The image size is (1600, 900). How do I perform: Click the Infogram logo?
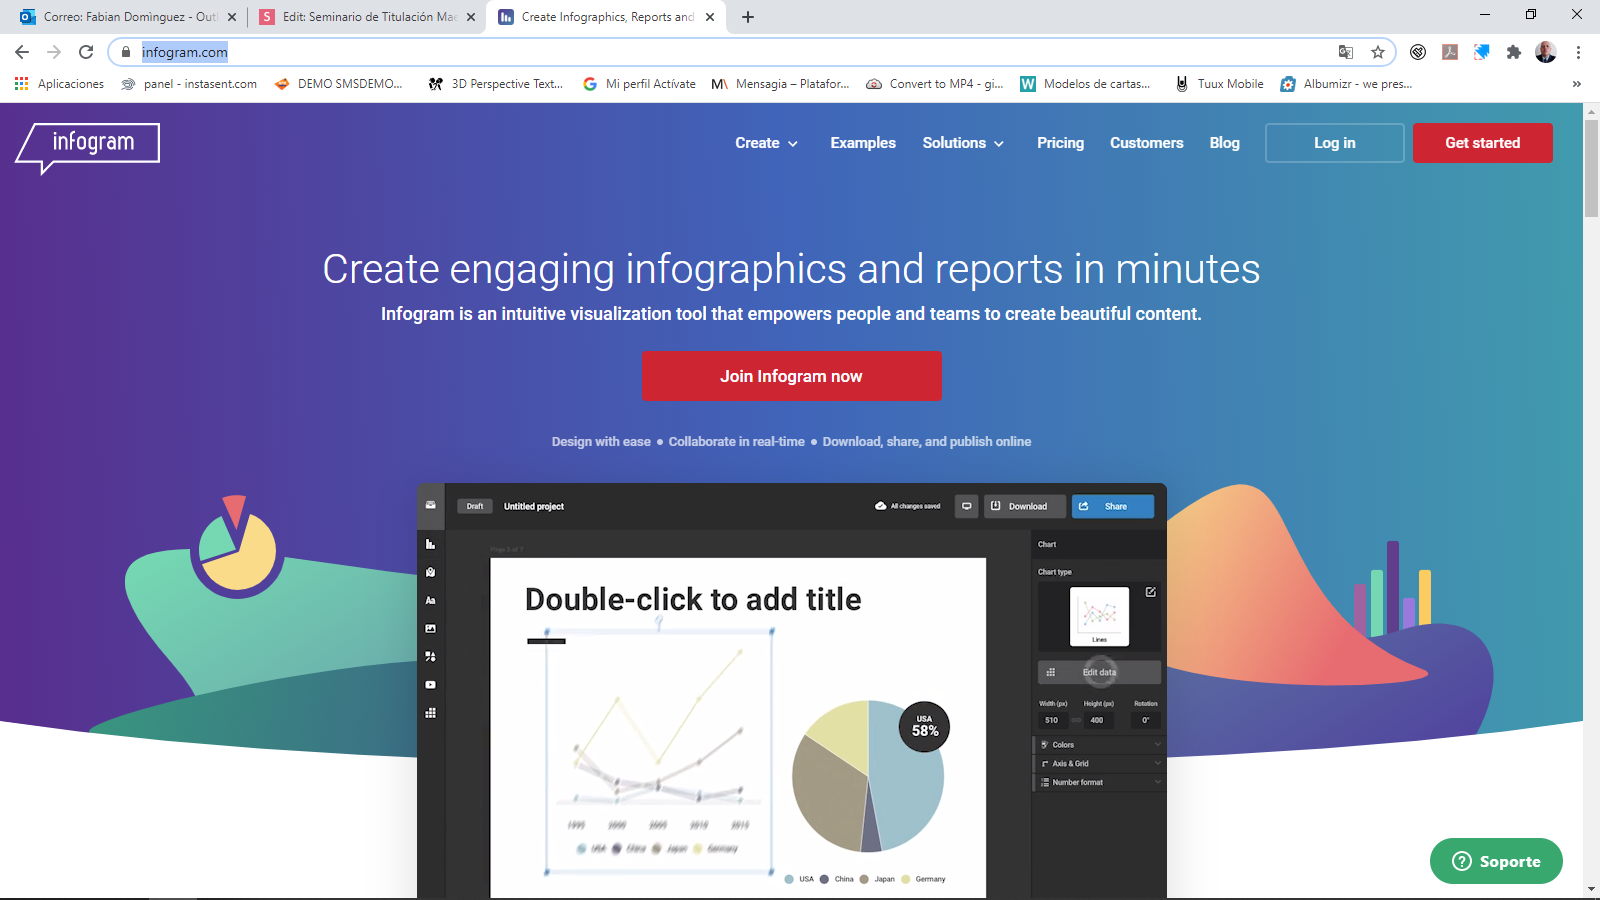point(88,146)
